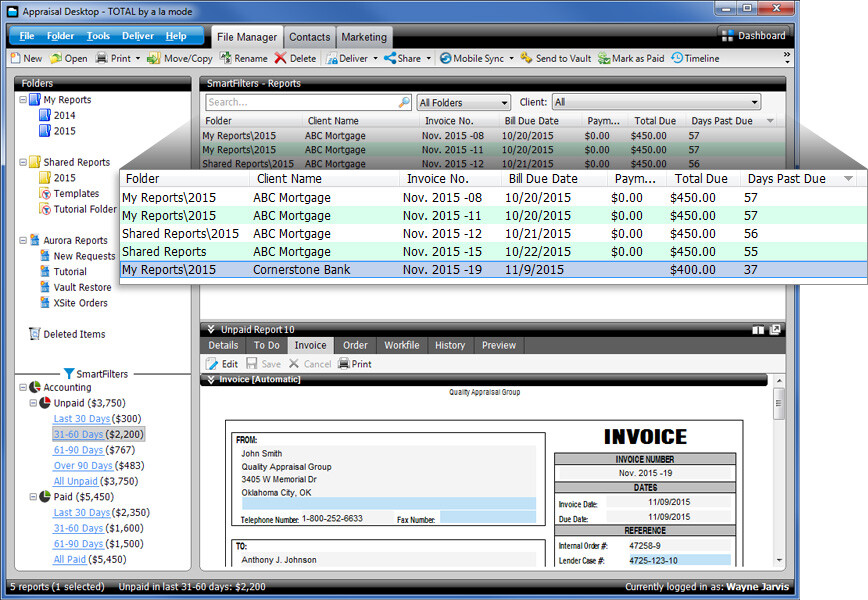Click the SmartFilters funnel icon

point(69,374)
